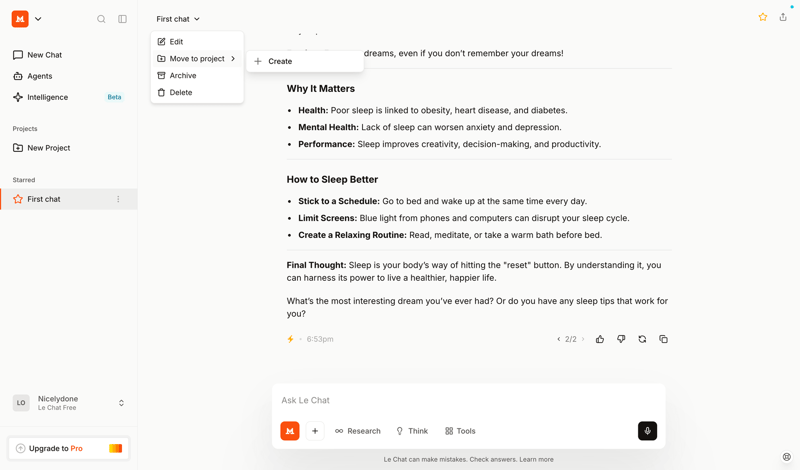This screenshot has height=470, width=800.
Task: Click the Ask Le Chat input field
Action: 468,400
